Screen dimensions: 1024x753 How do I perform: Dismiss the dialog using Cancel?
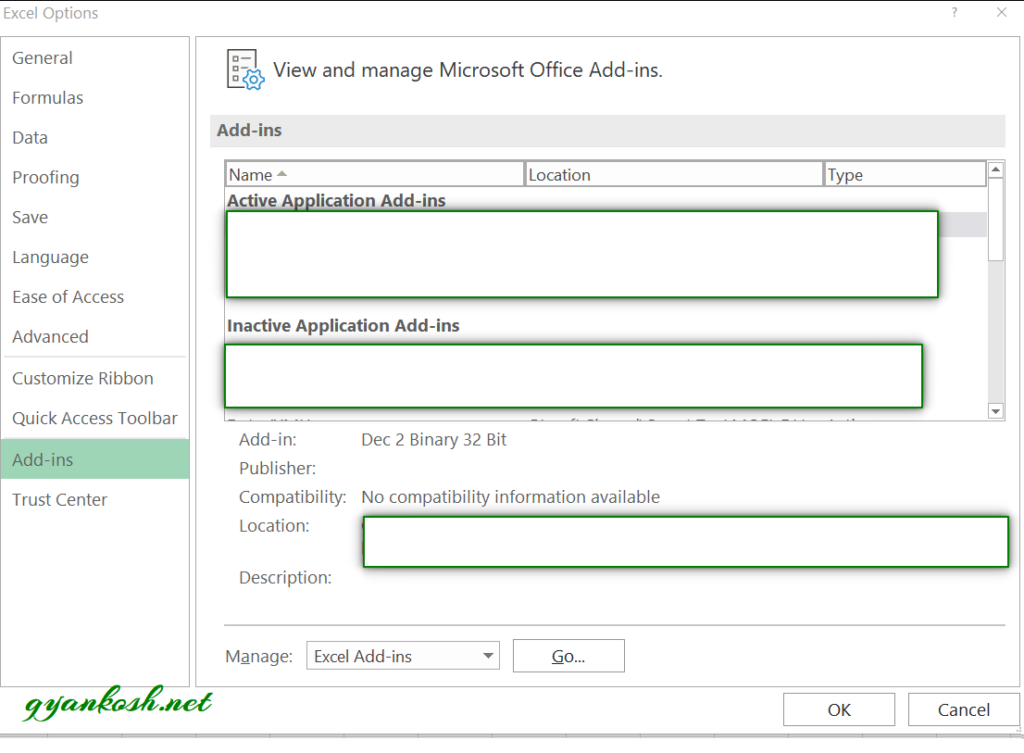962,709
